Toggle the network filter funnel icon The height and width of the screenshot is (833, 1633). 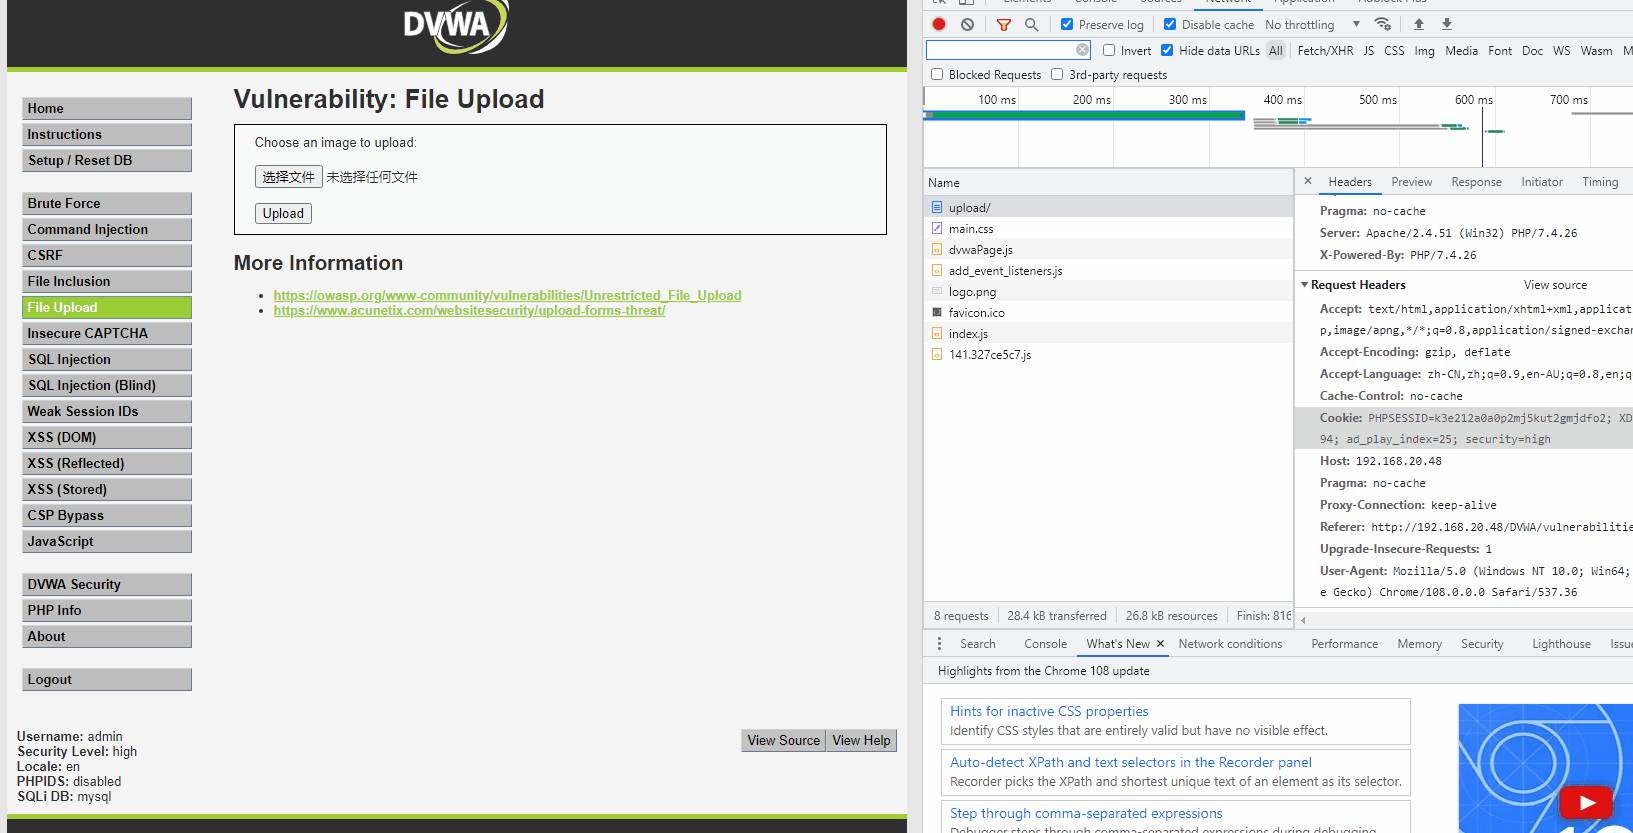coord(1004,24)
